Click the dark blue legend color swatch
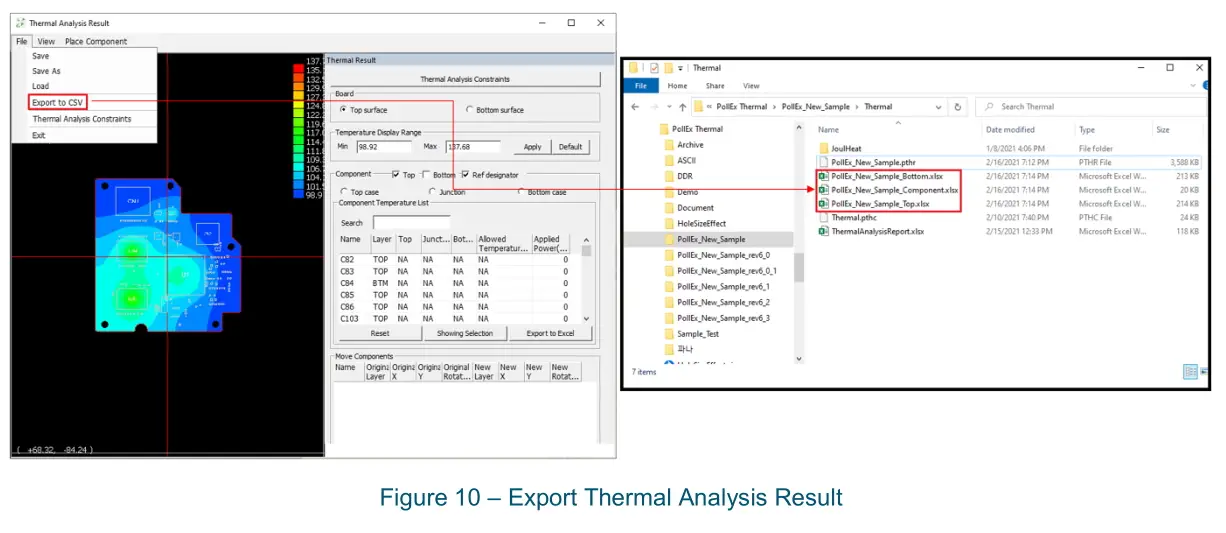The height and width of the screenshot is (533, 1226). click(x=298, y=194)
